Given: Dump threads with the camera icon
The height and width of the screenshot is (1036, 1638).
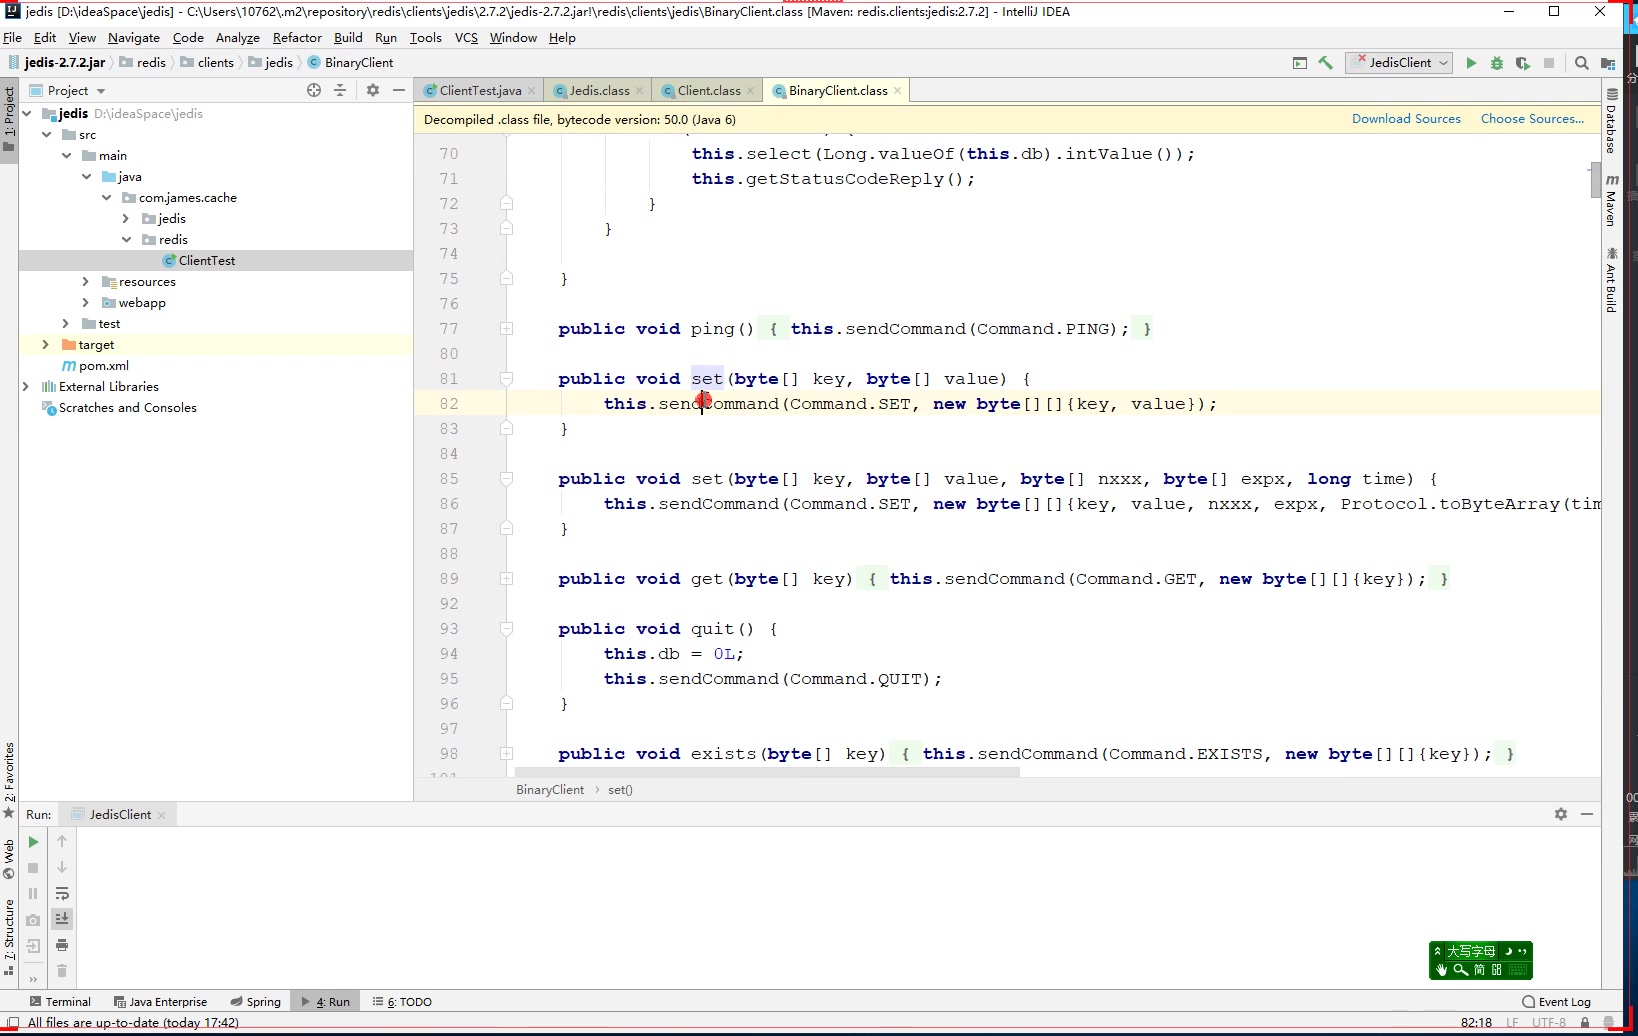Looking at the screenshot, I should [33, 920].
